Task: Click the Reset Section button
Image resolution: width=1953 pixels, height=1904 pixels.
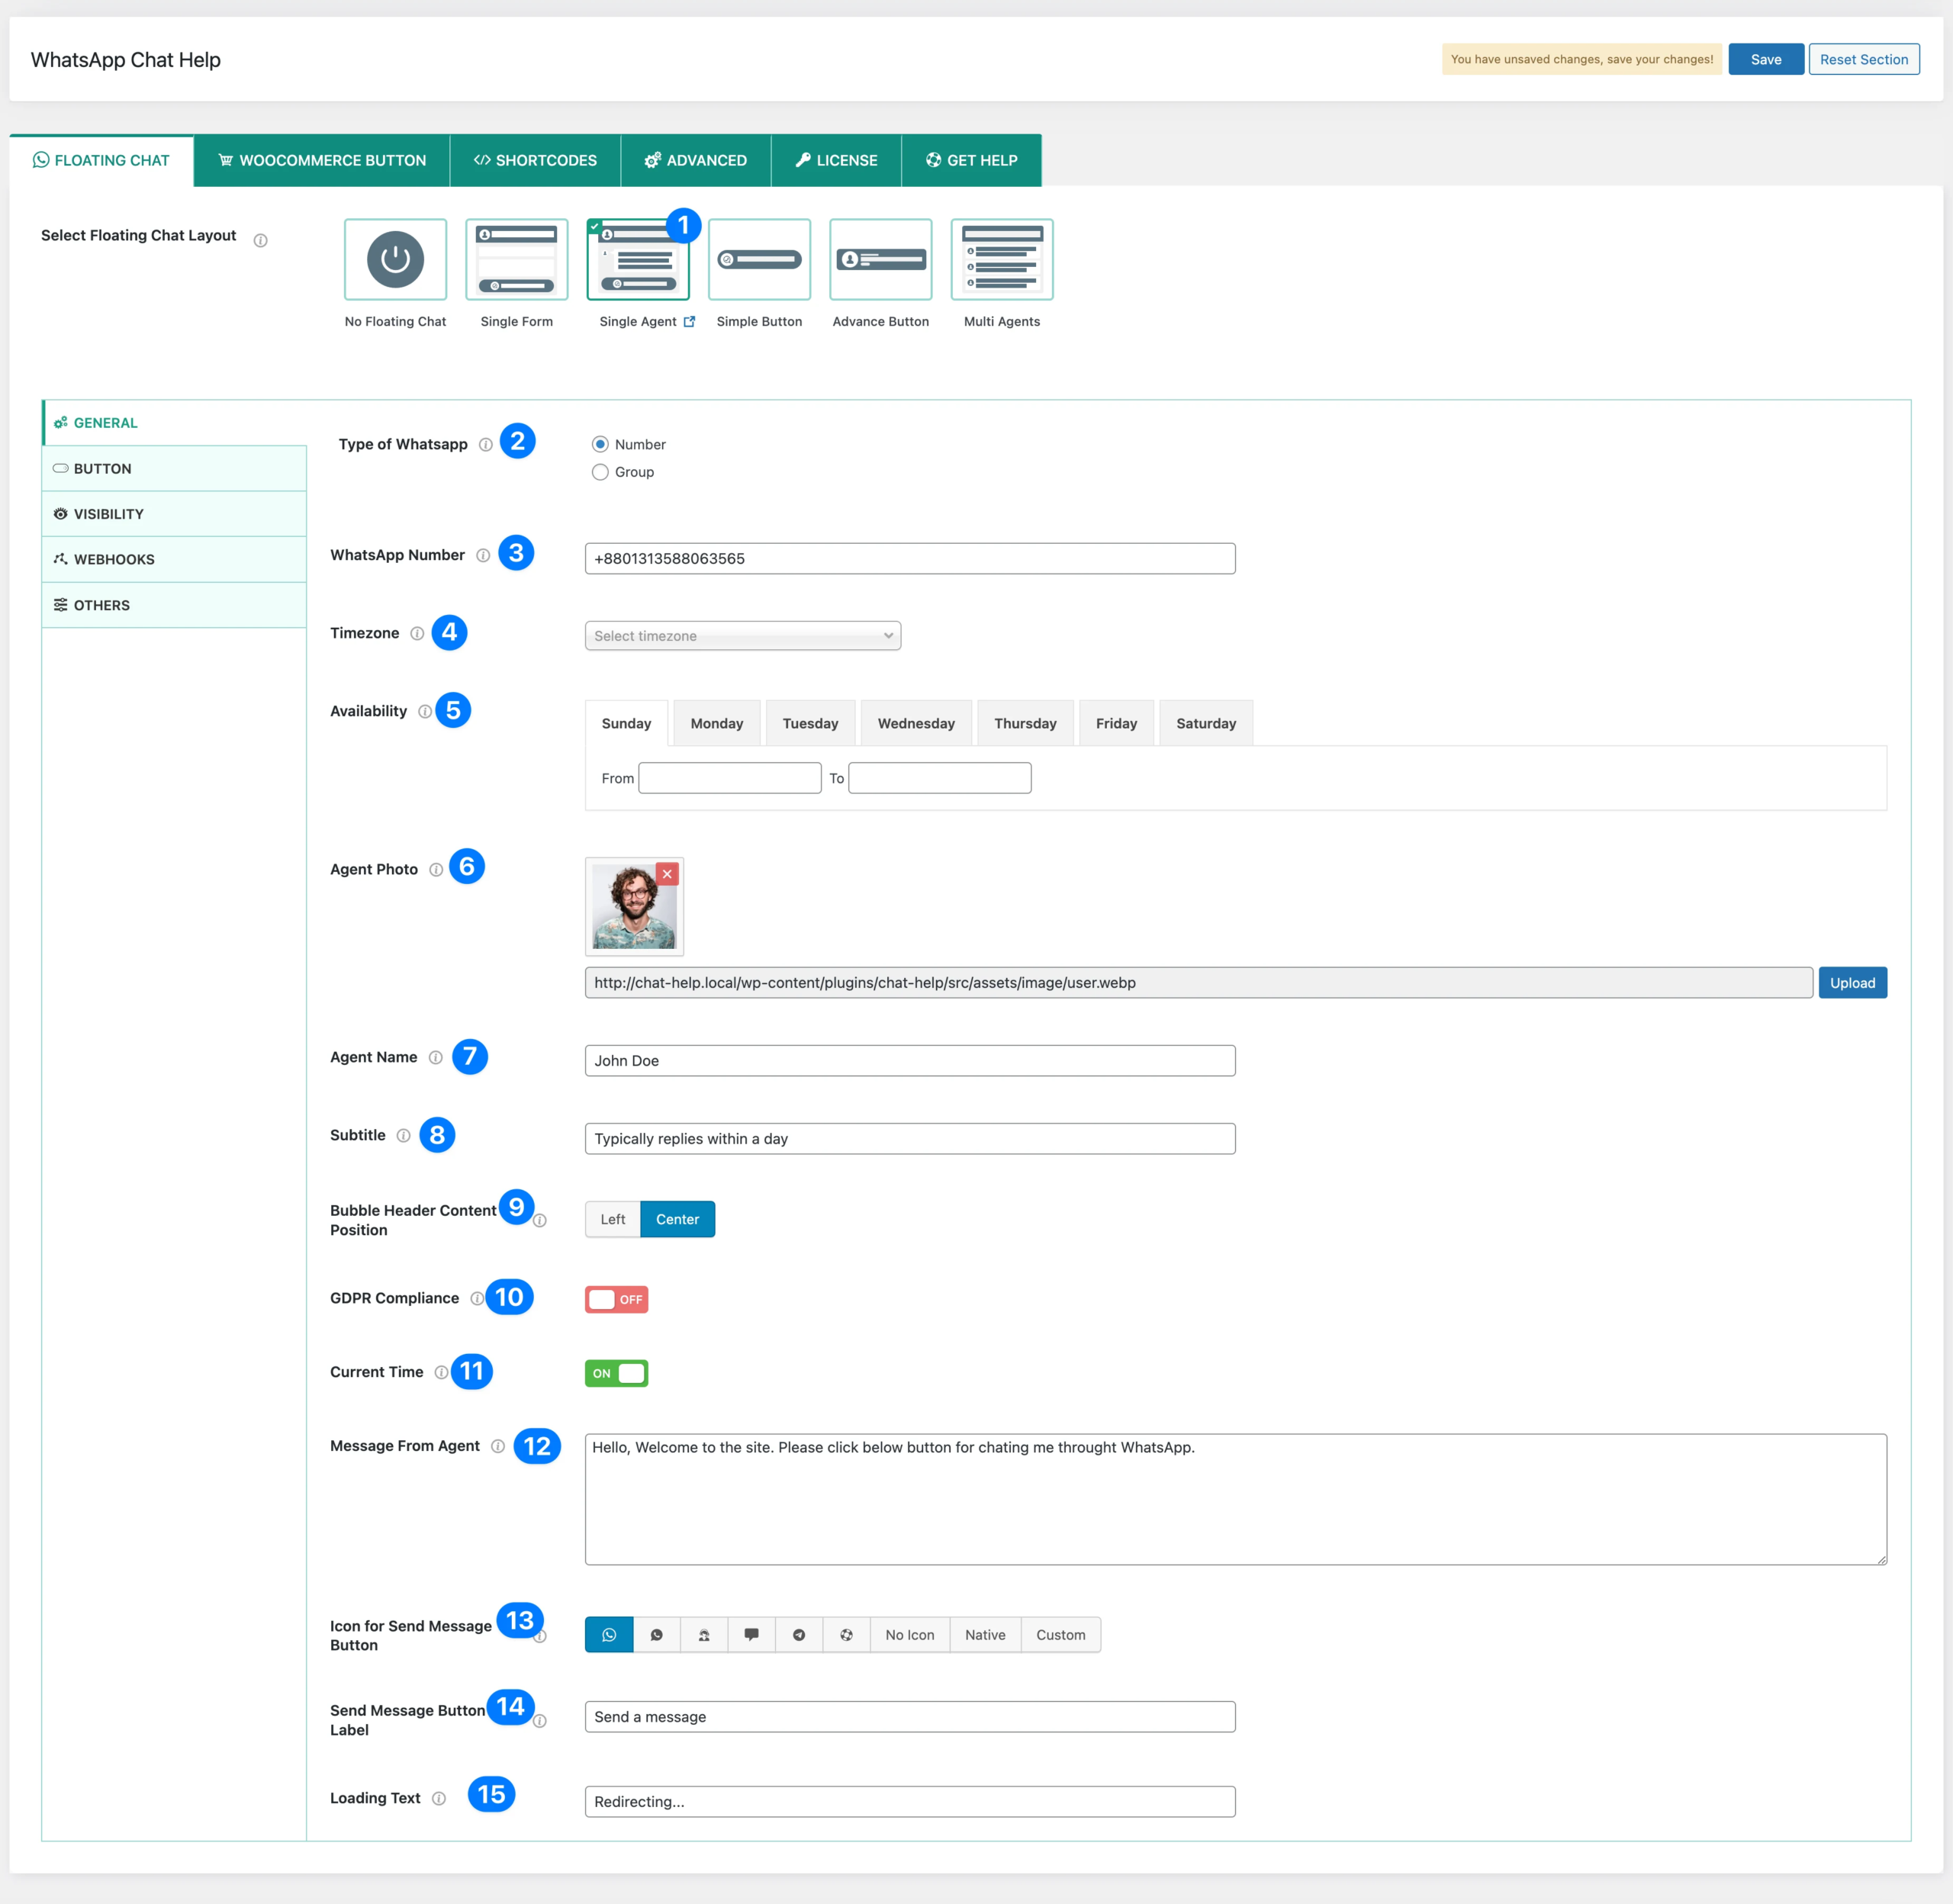Action: [x=1864, y=59]
